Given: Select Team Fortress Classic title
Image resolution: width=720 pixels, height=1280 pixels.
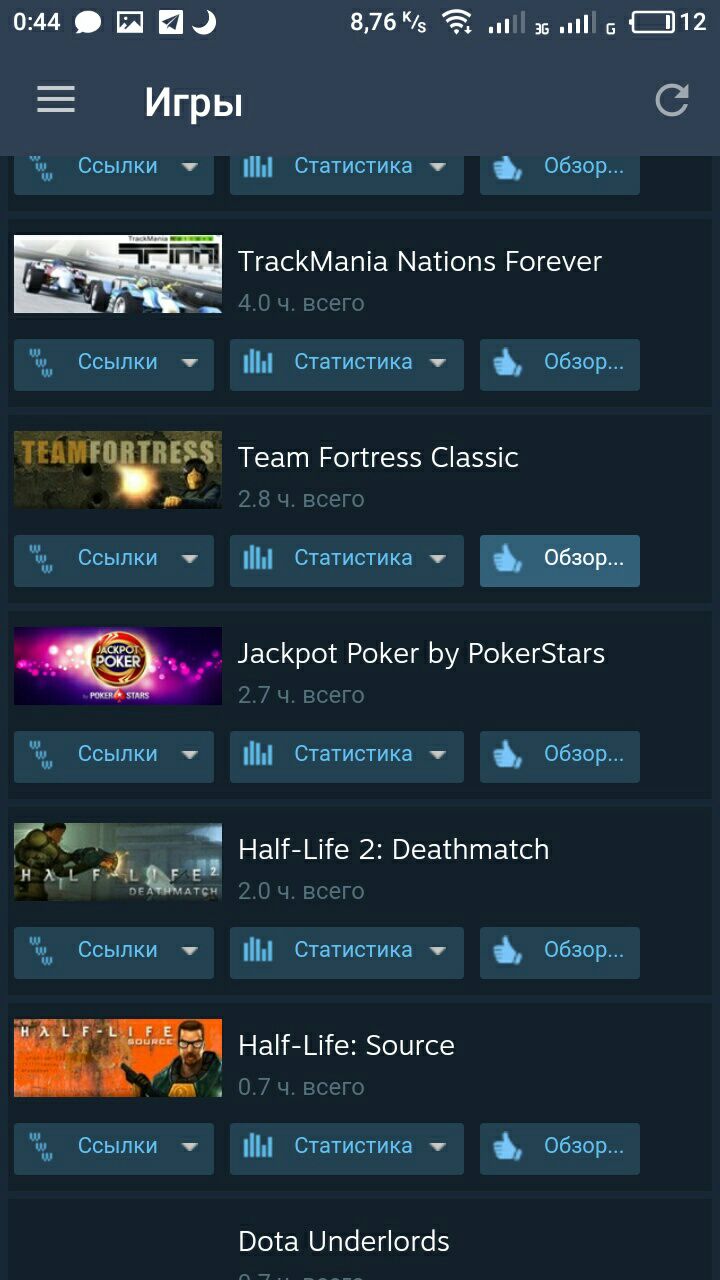Looking at the screenshot, I should coord(378,457).
